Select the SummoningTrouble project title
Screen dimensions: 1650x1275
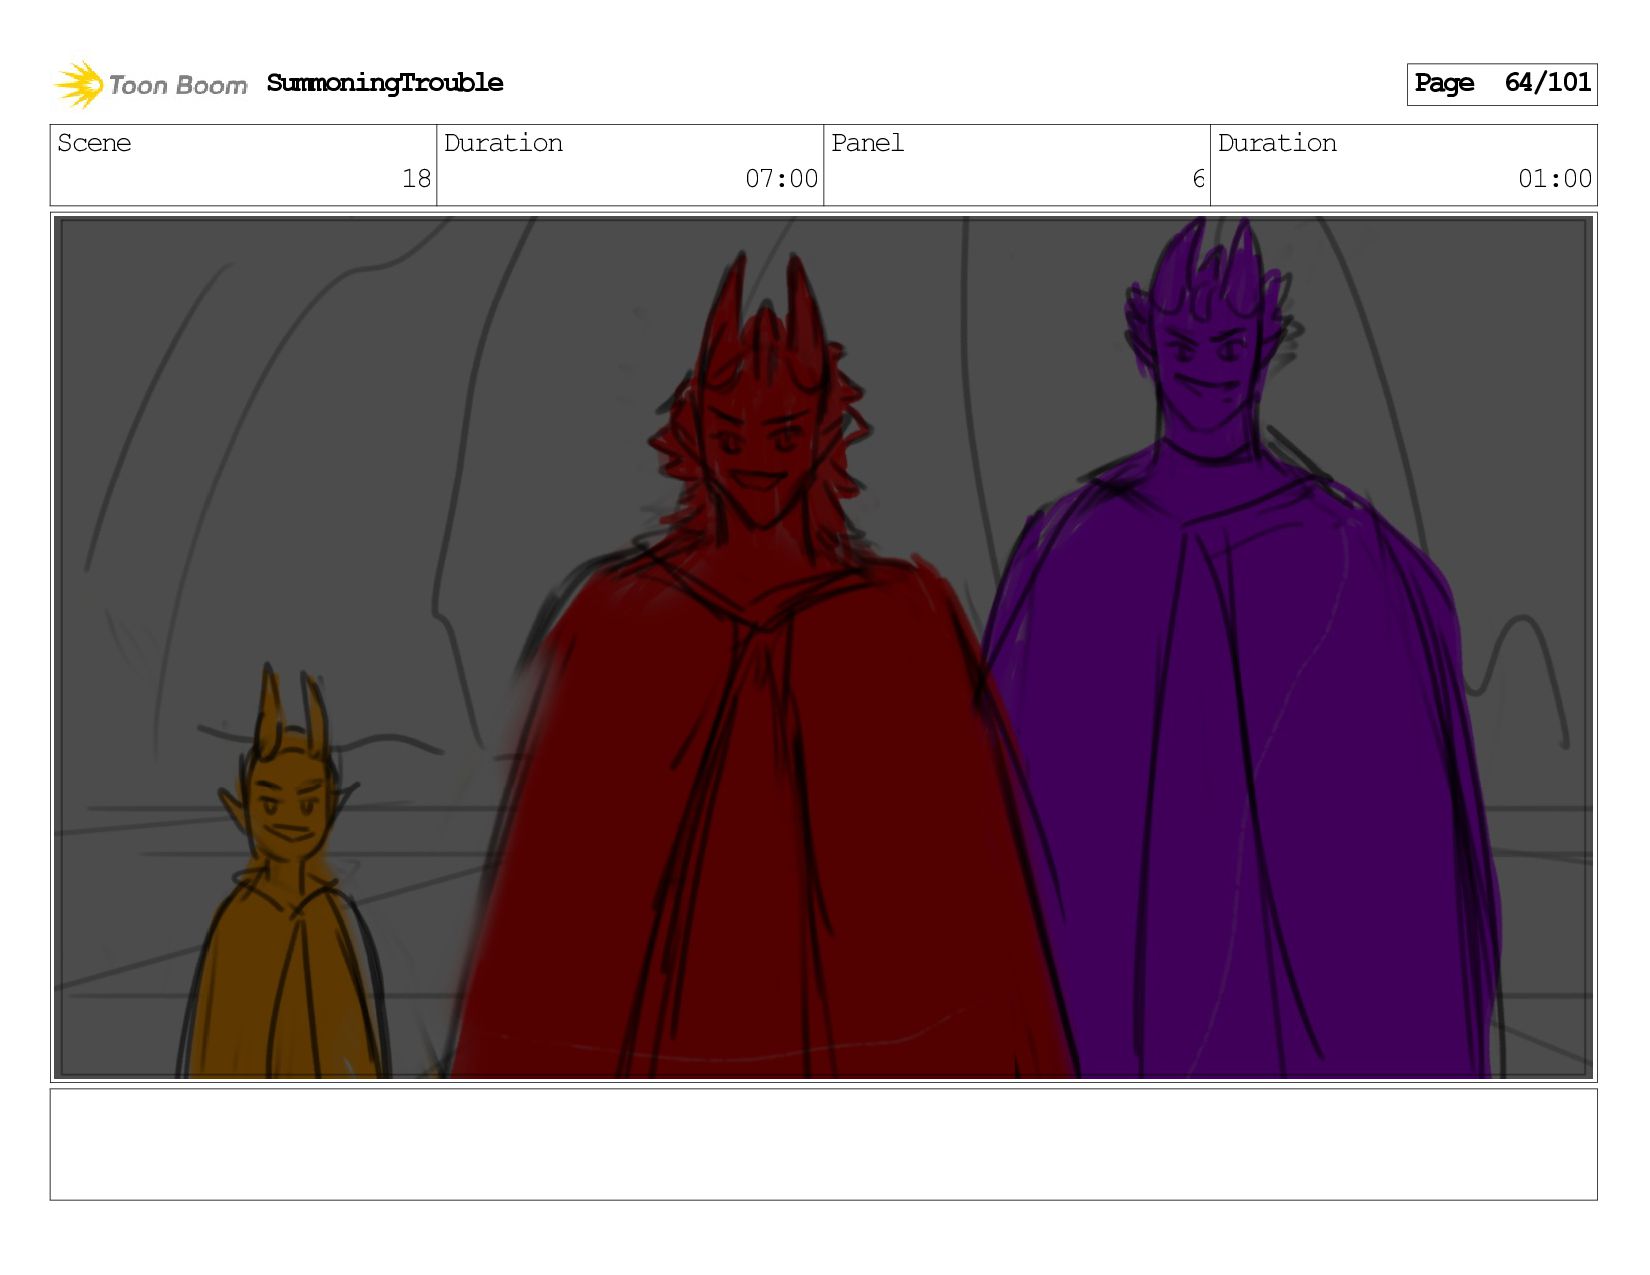point(385,83)
